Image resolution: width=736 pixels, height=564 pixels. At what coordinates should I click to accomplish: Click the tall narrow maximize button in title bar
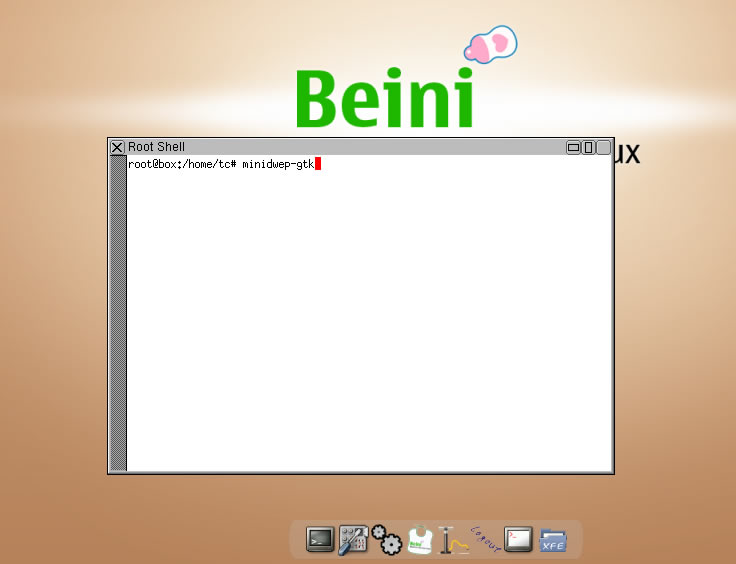tap(588, 147)
